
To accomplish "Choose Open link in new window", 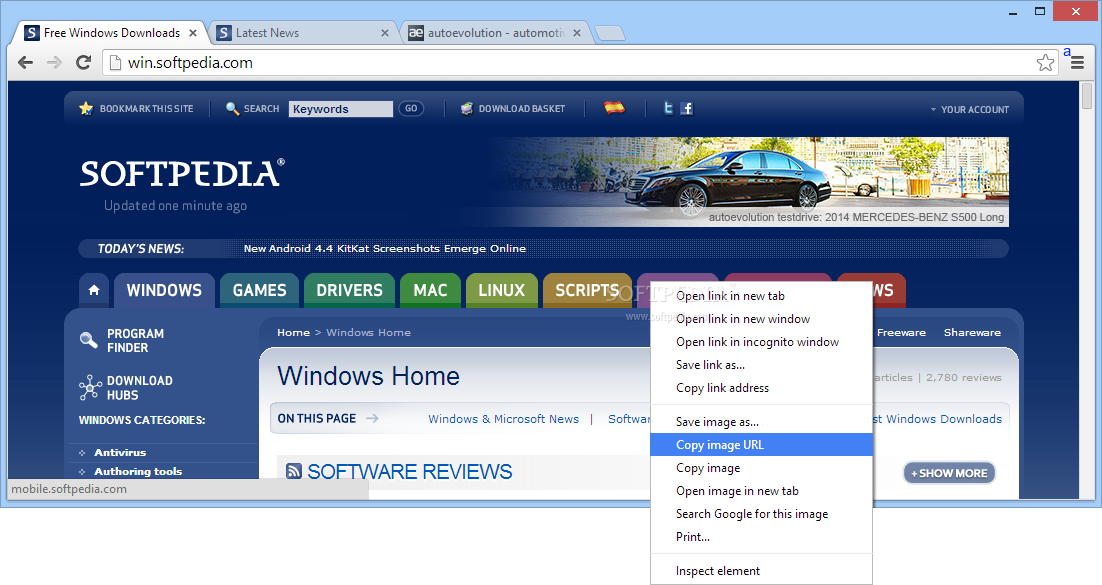I will 761,319.
